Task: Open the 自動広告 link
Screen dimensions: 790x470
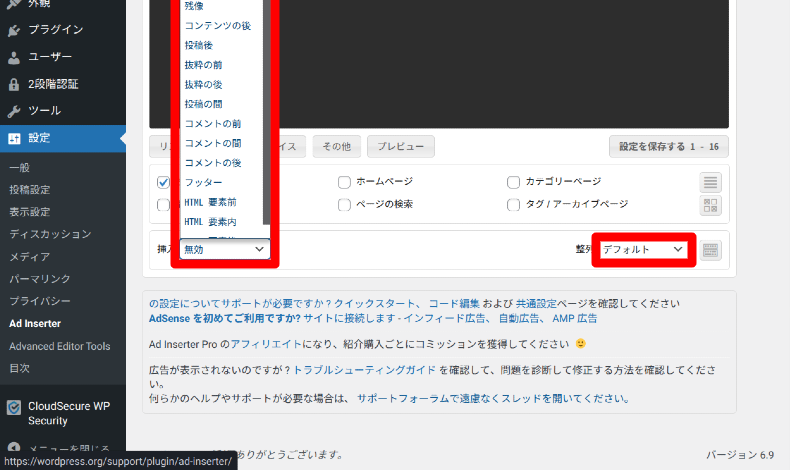Action: tap(518, 318)
